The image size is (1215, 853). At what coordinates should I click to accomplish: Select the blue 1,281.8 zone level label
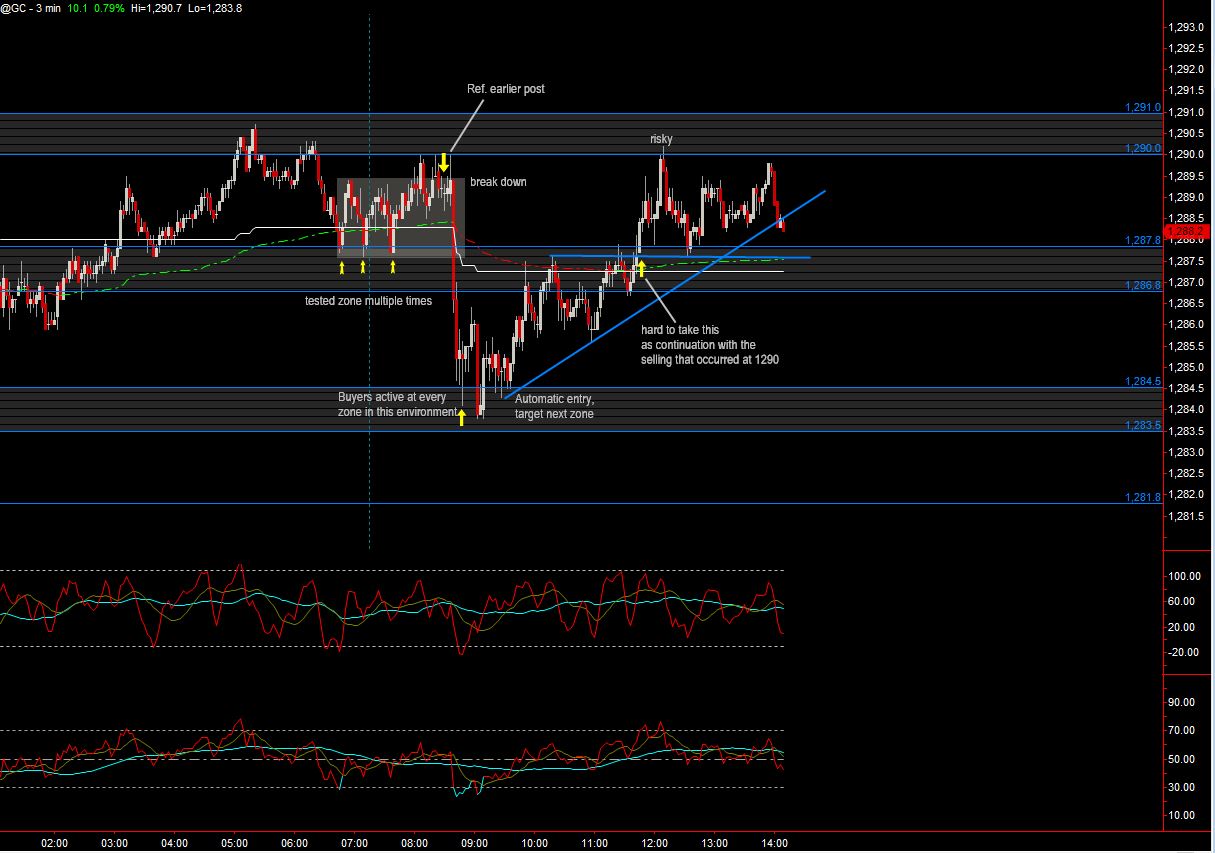(1143, 497)
